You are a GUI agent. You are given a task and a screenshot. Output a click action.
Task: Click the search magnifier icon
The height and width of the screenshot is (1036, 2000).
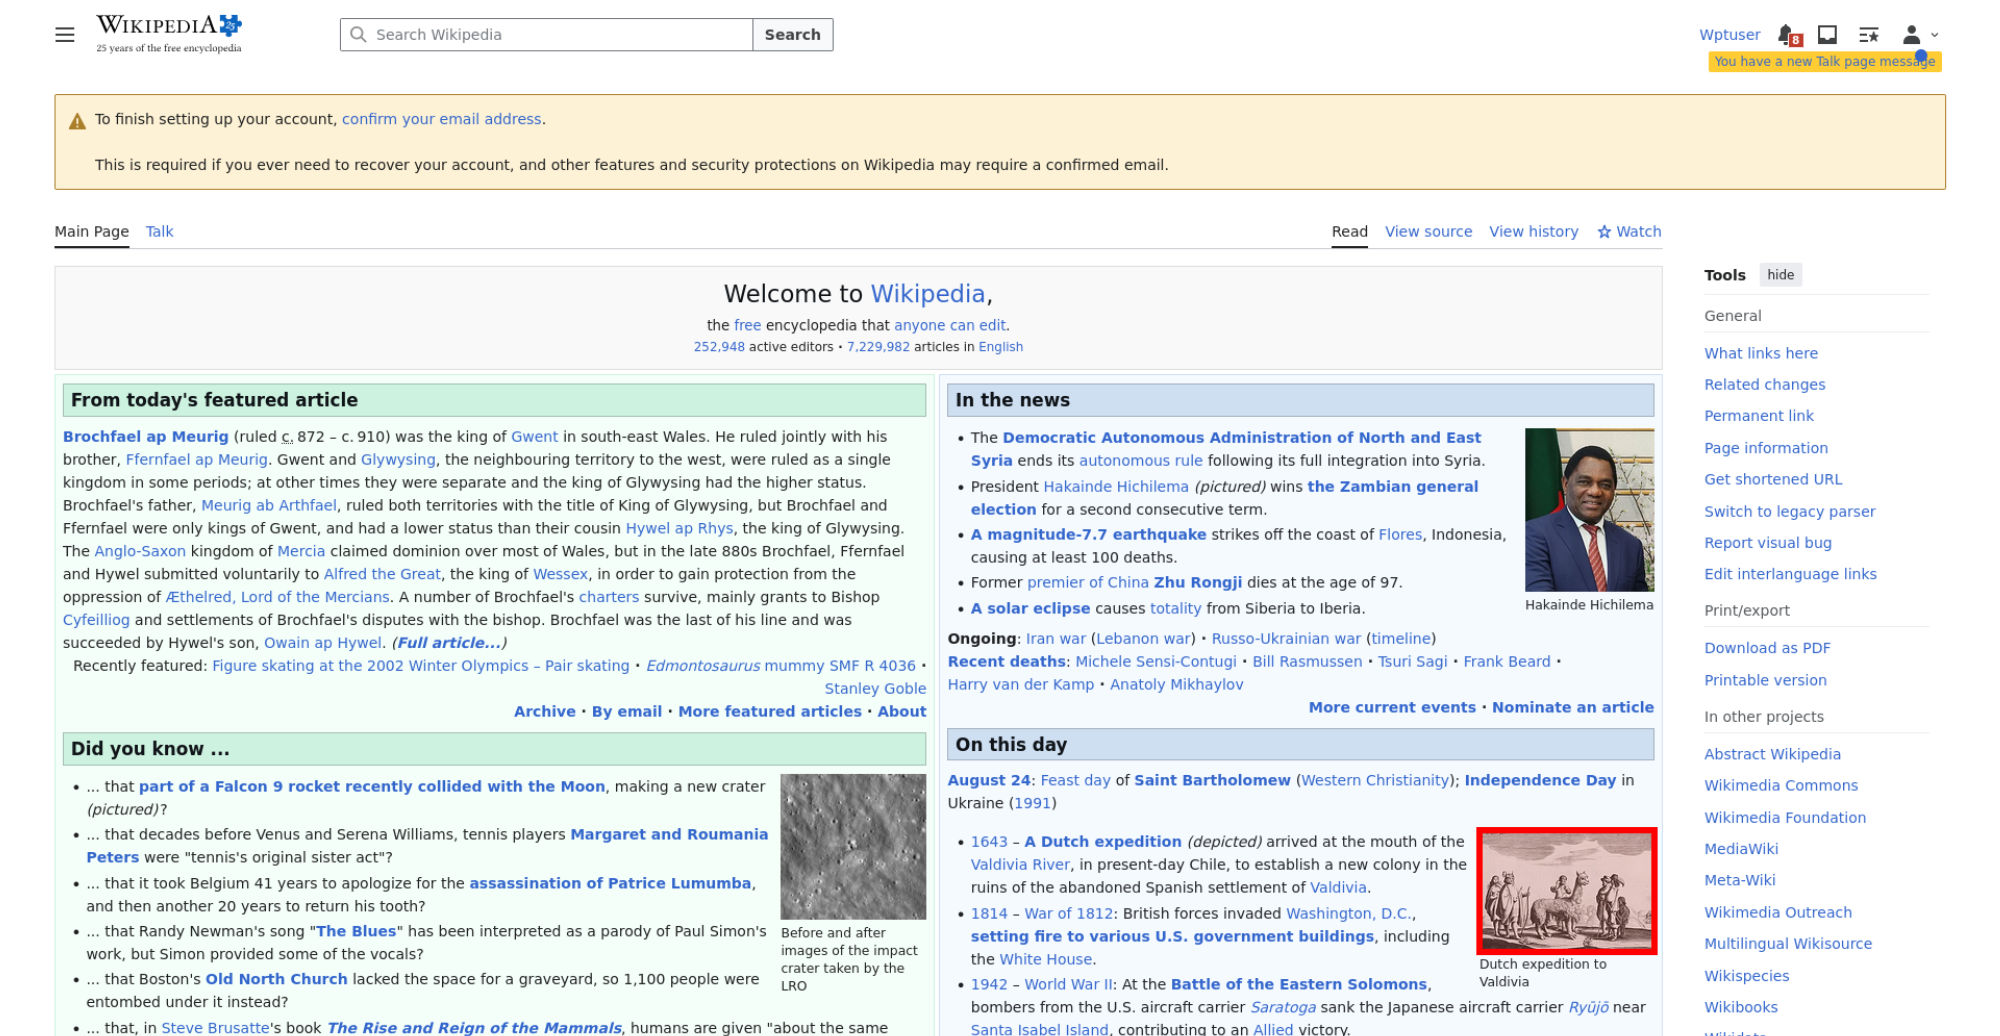tap(358, 35)
